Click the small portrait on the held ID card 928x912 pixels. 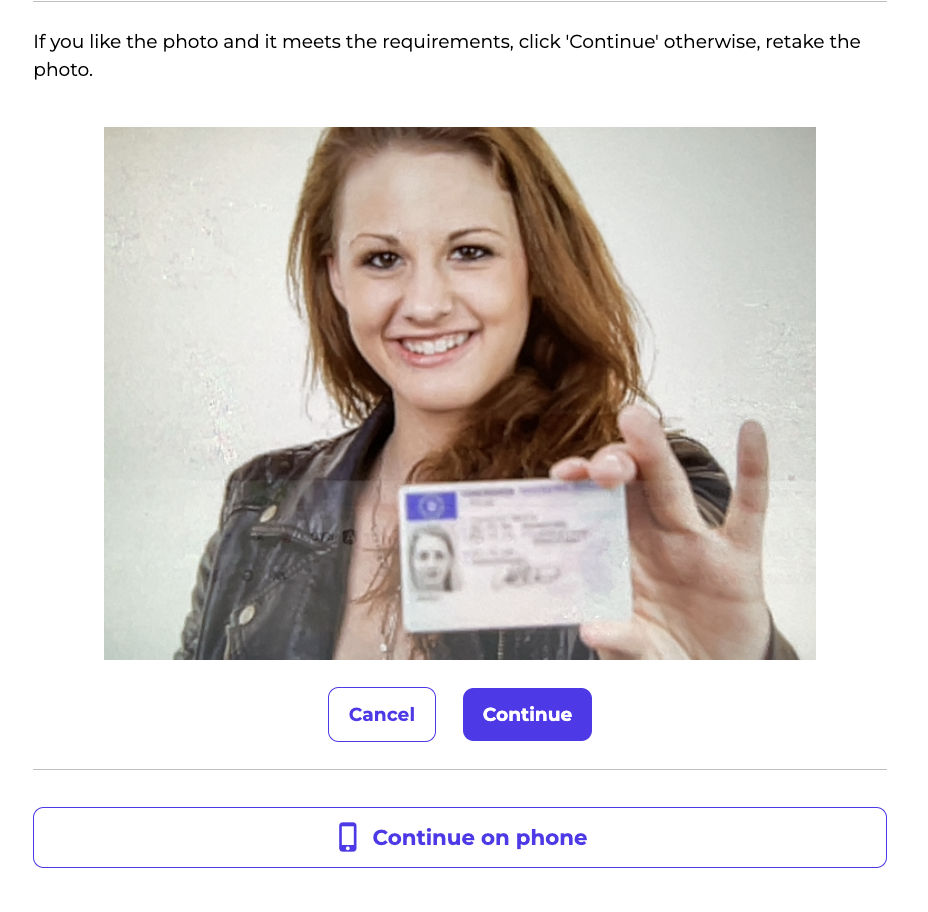coord(433,560)
